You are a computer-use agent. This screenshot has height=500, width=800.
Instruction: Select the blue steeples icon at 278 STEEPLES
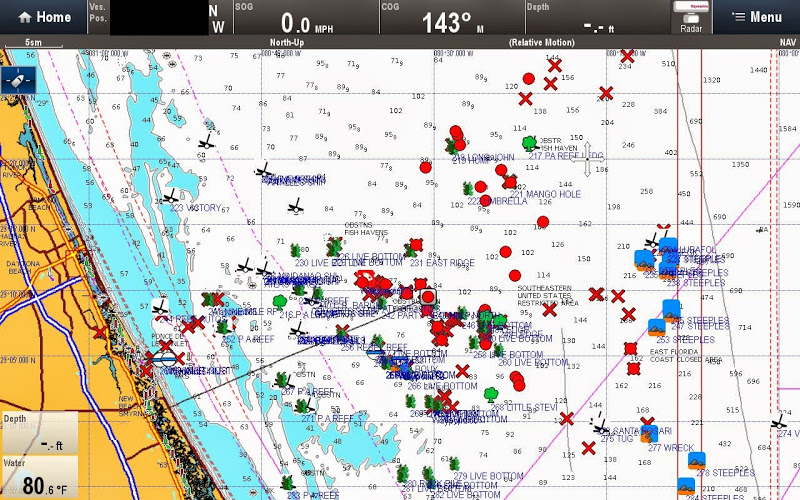tap(696, 461)
